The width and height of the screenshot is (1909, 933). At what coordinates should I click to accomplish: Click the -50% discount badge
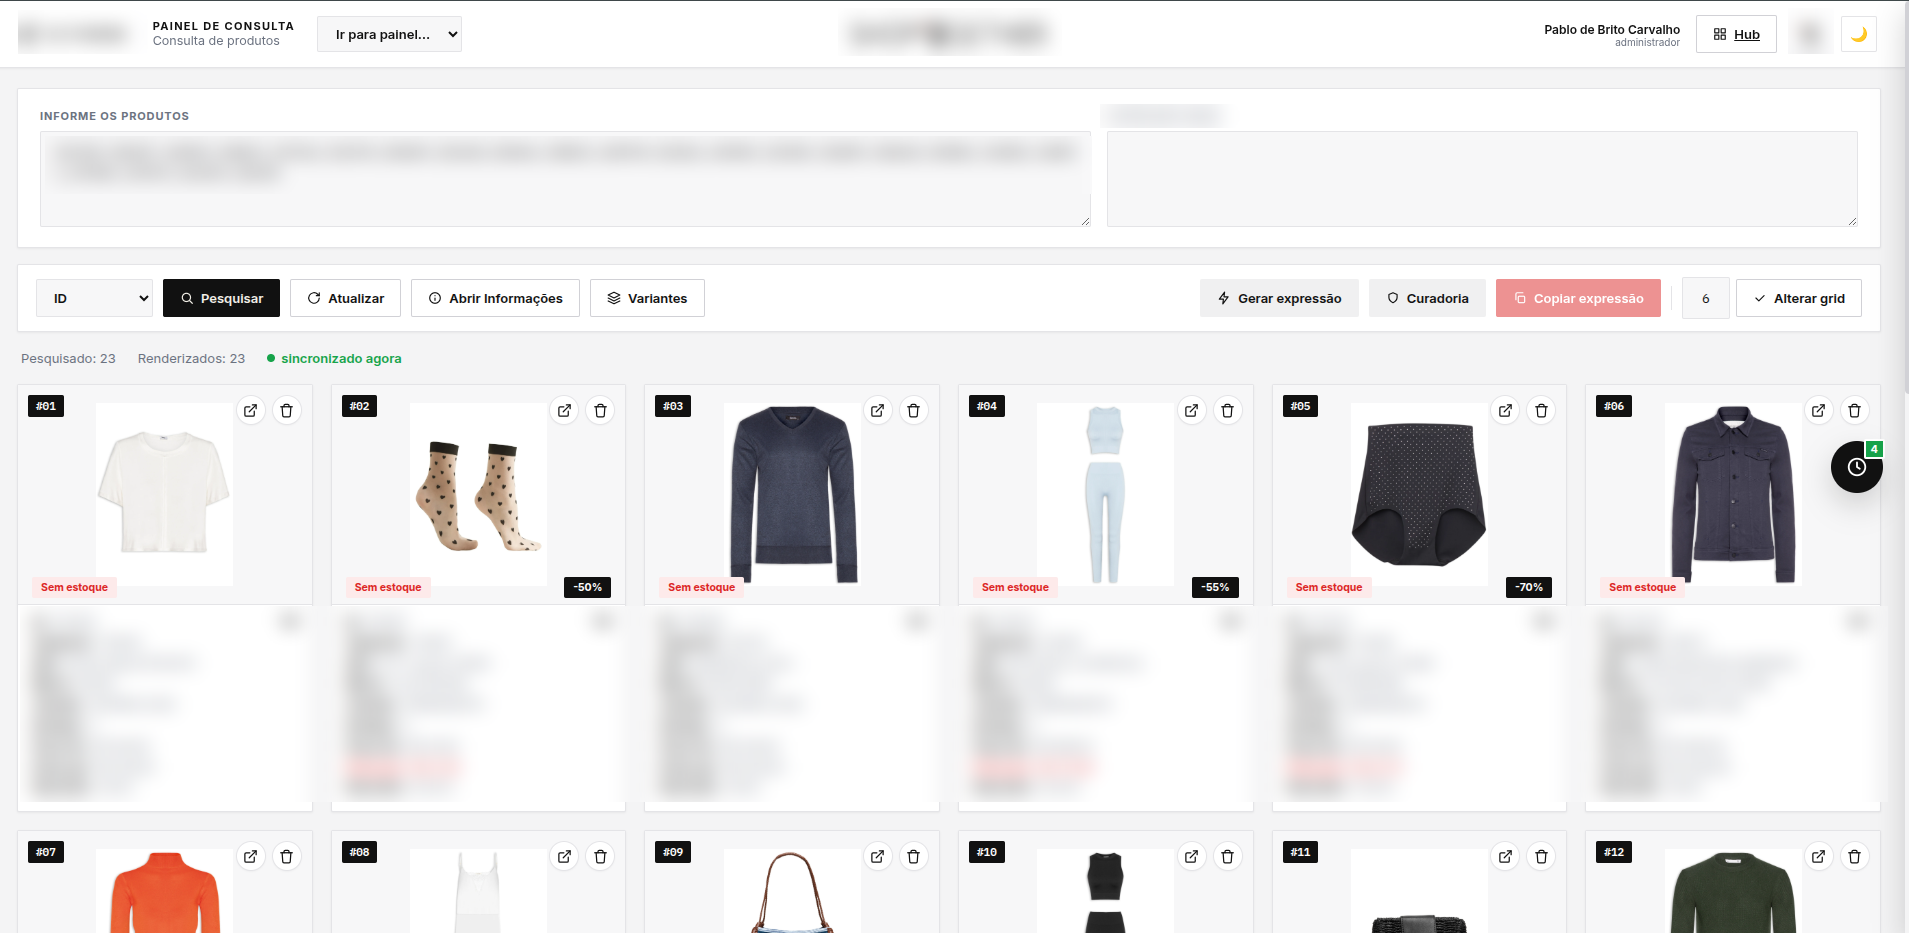point(588,587)
